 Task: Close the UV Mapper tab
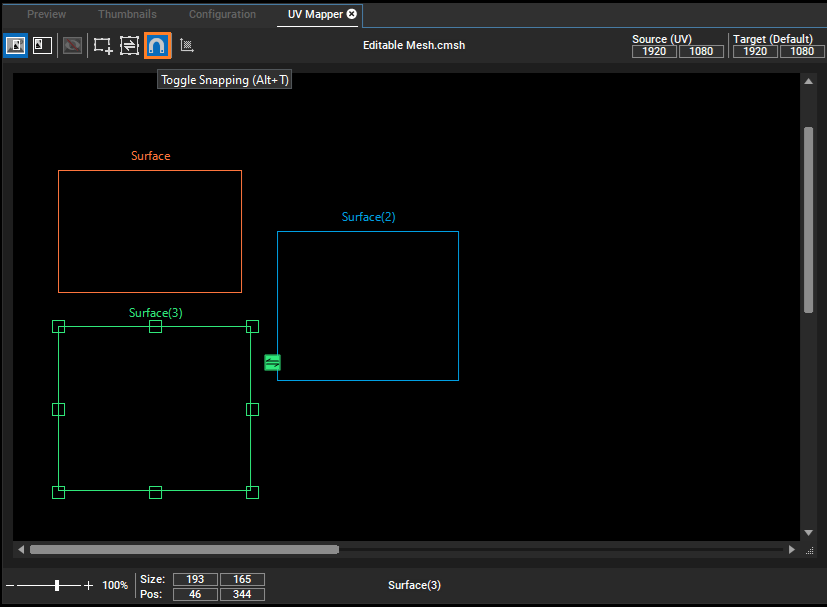click(352, 14)
